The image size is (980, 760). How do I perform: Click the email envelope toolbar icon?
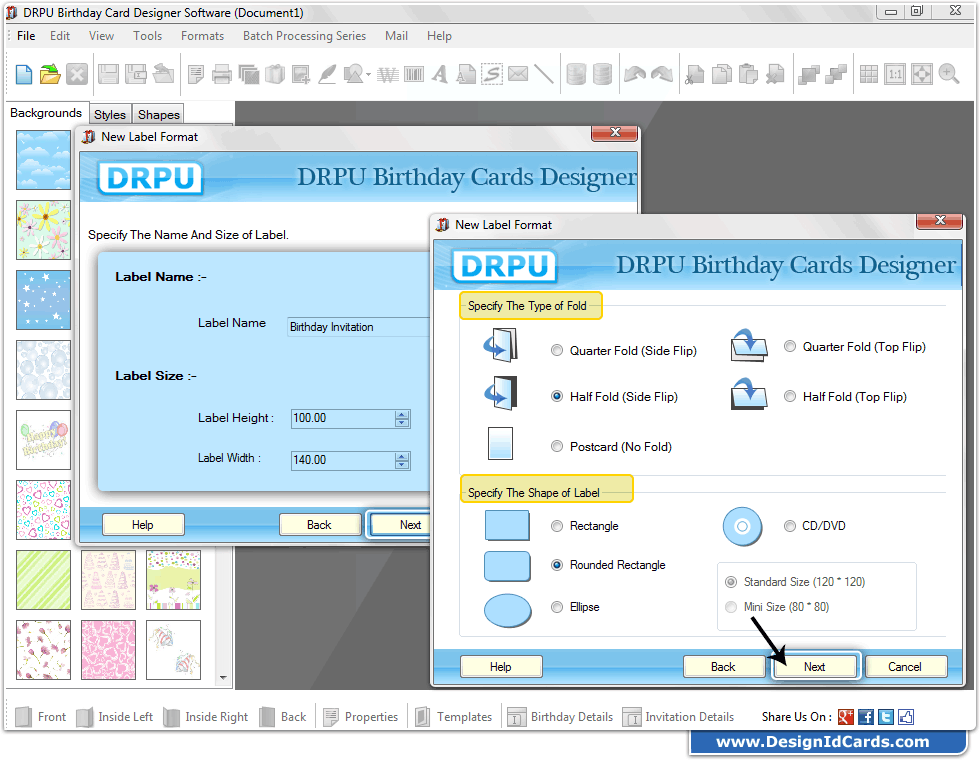(x=518, y=74)
